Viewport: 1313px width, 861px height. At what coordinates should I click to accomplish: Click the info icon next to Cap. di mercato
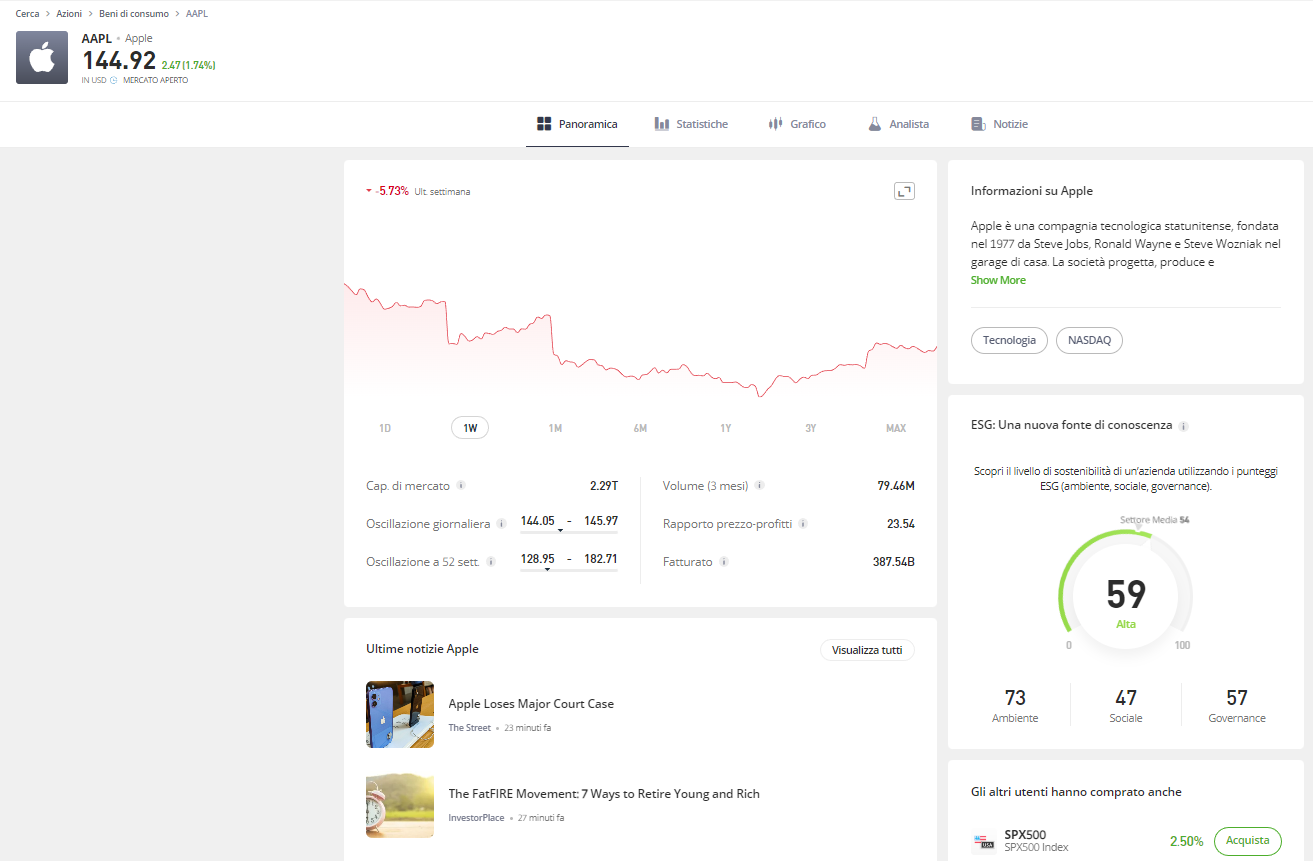[461, 485]
